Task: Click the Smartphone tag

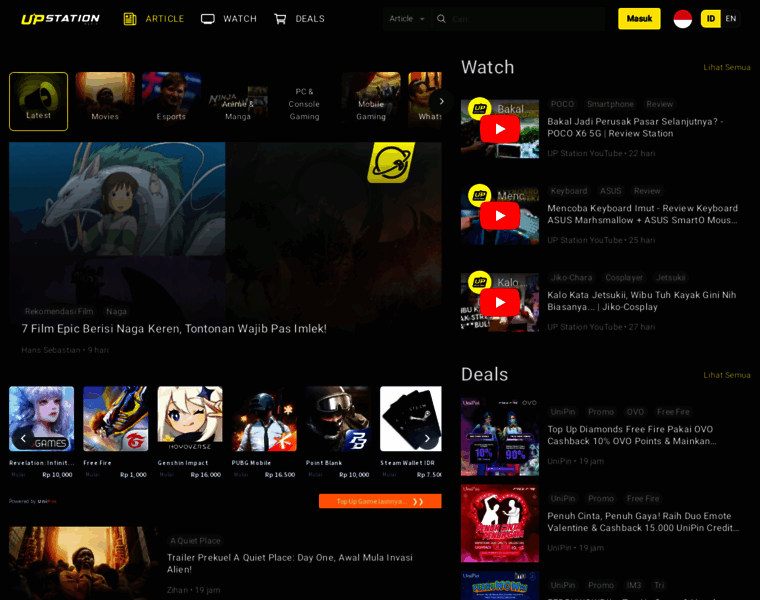Action: click(610, 104)
